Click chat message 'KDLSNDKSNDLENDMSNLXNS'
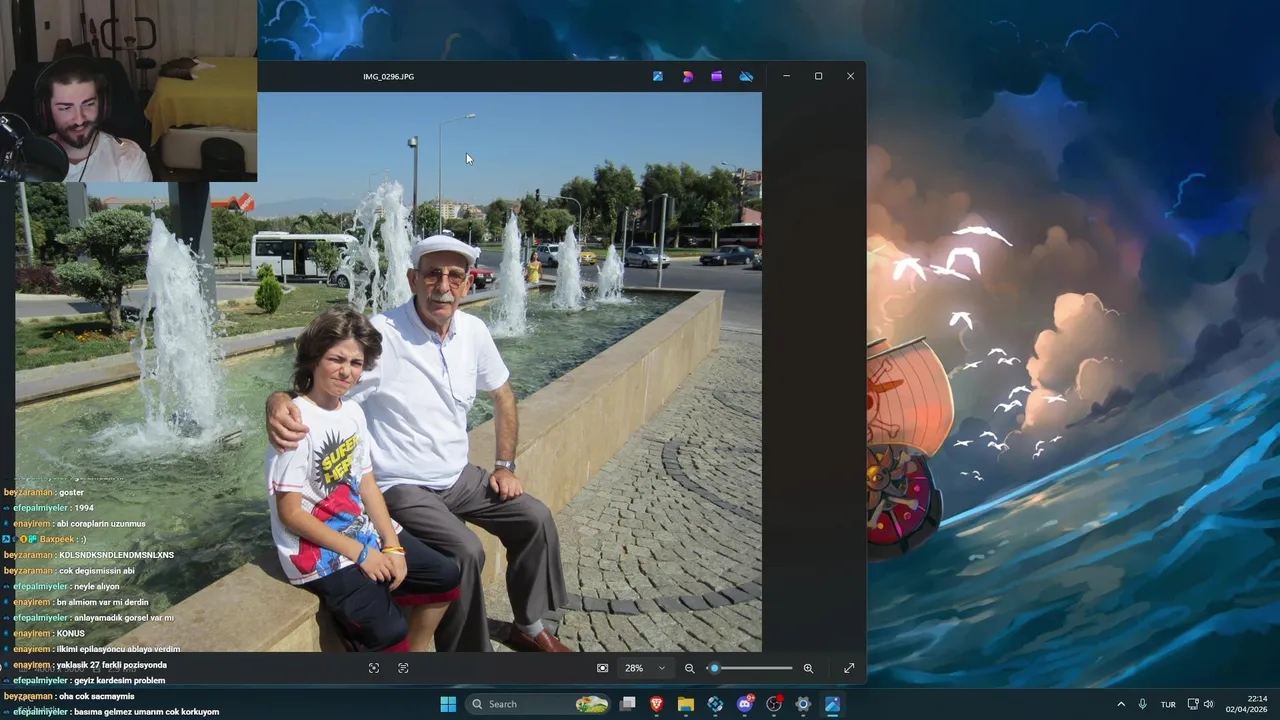Image resolution: width=1280 pixels, height=720 pixels. pos(117,555)
